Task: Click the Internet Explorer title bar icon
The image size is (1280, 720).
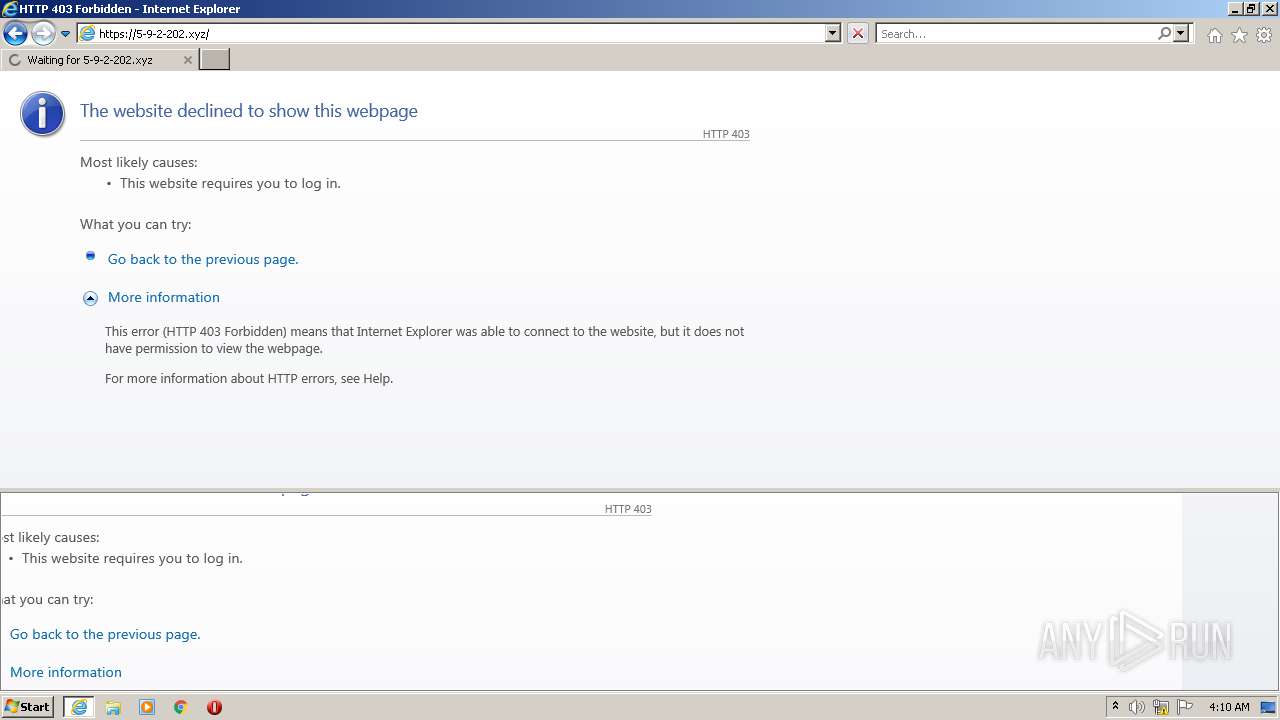Action: pos(10,9)
